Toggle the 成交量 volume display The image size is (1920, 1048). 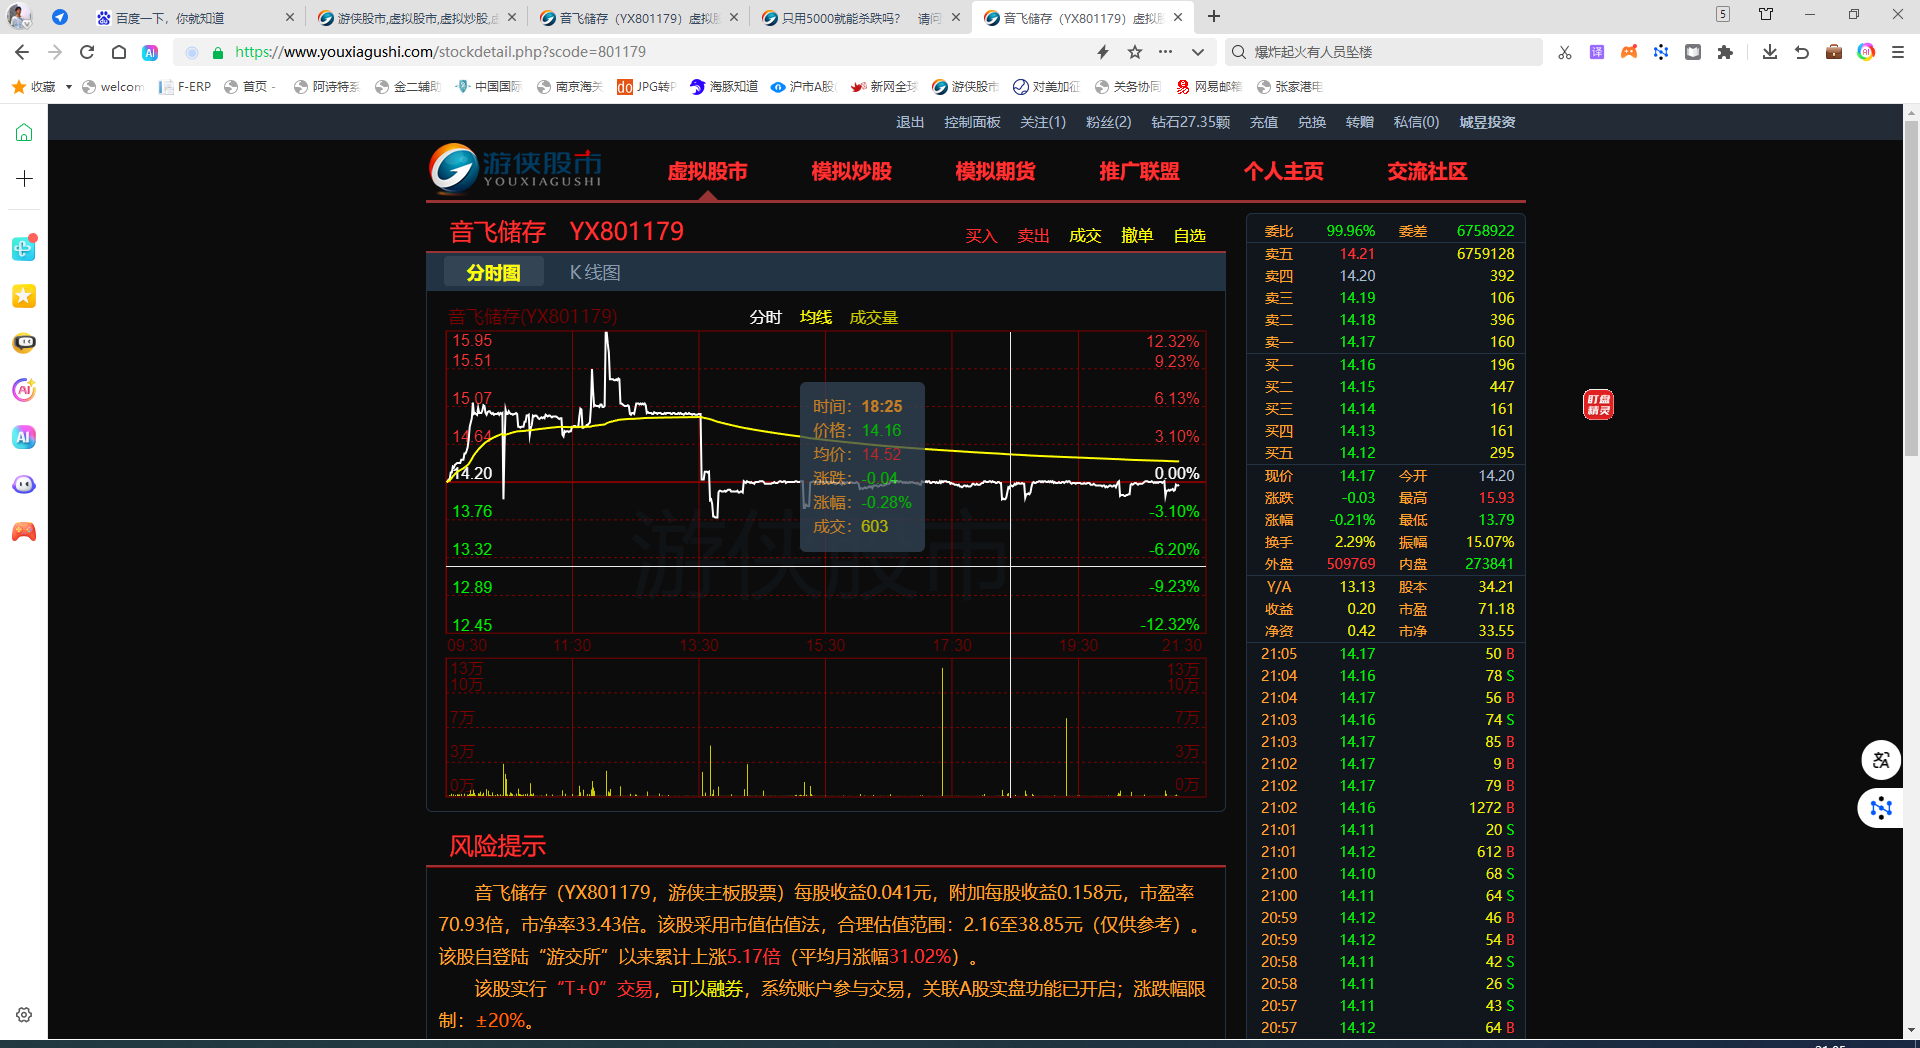pos(873,317)
